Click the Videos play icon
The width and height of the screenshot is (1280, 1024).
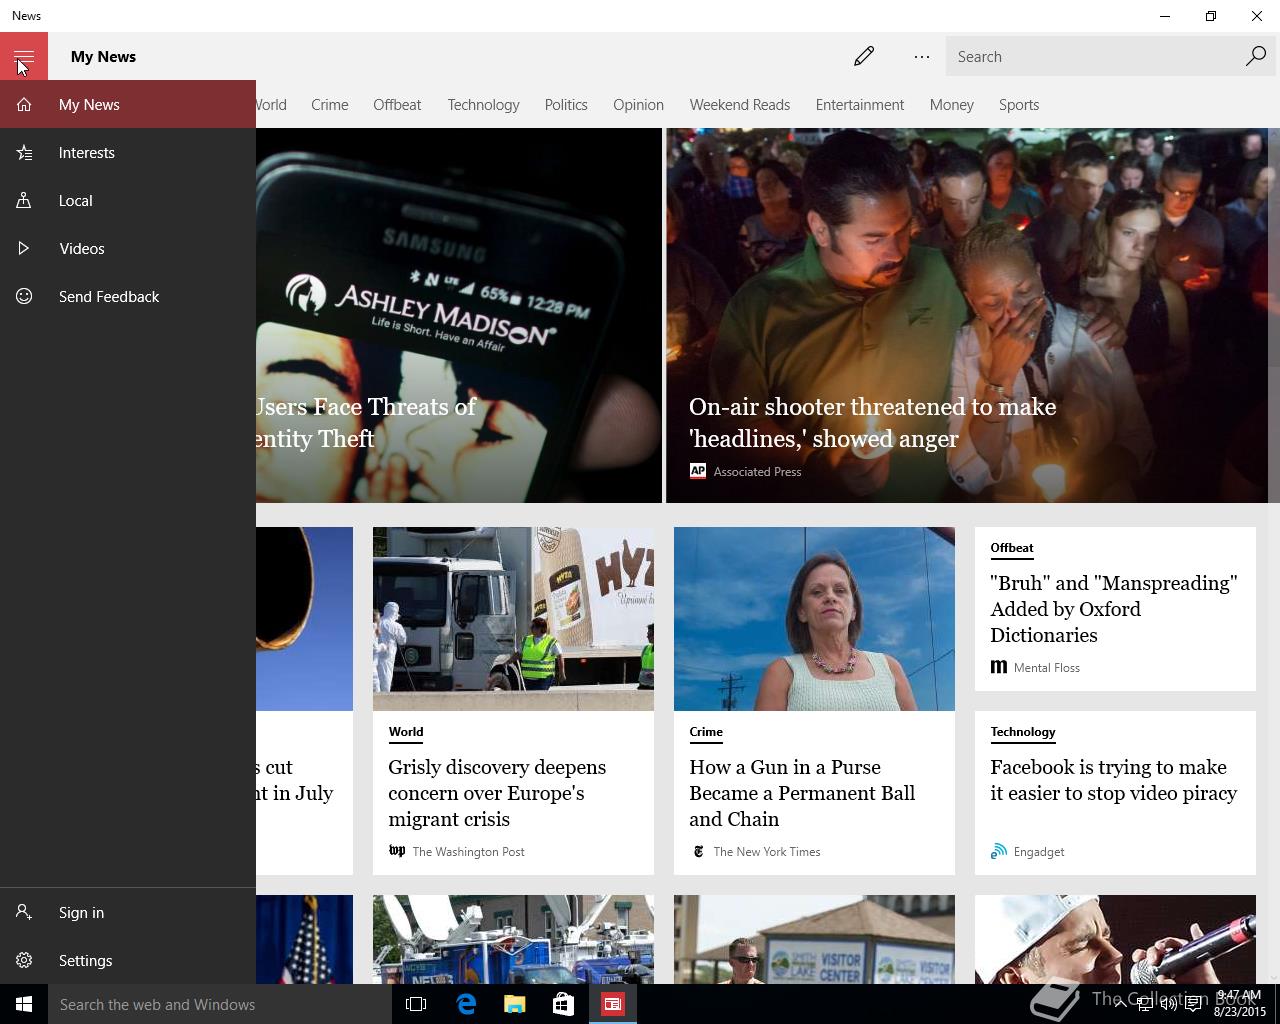pos(24,248)
